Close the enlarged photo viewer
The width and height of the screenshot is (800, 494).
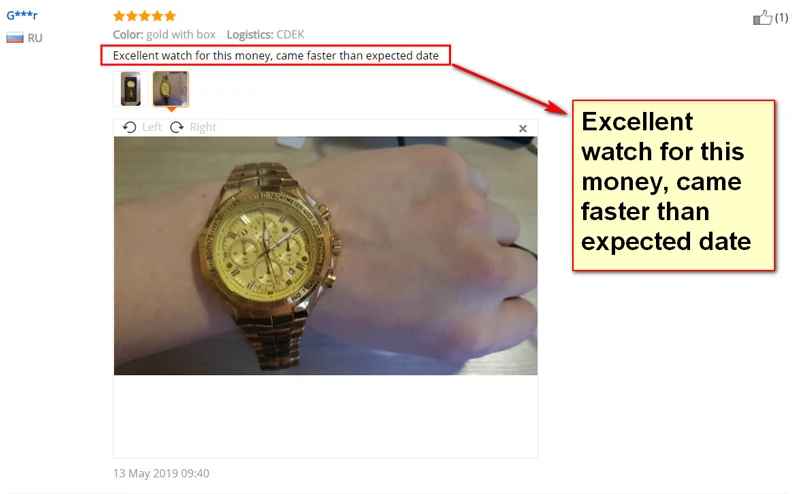tap(523, 129)
